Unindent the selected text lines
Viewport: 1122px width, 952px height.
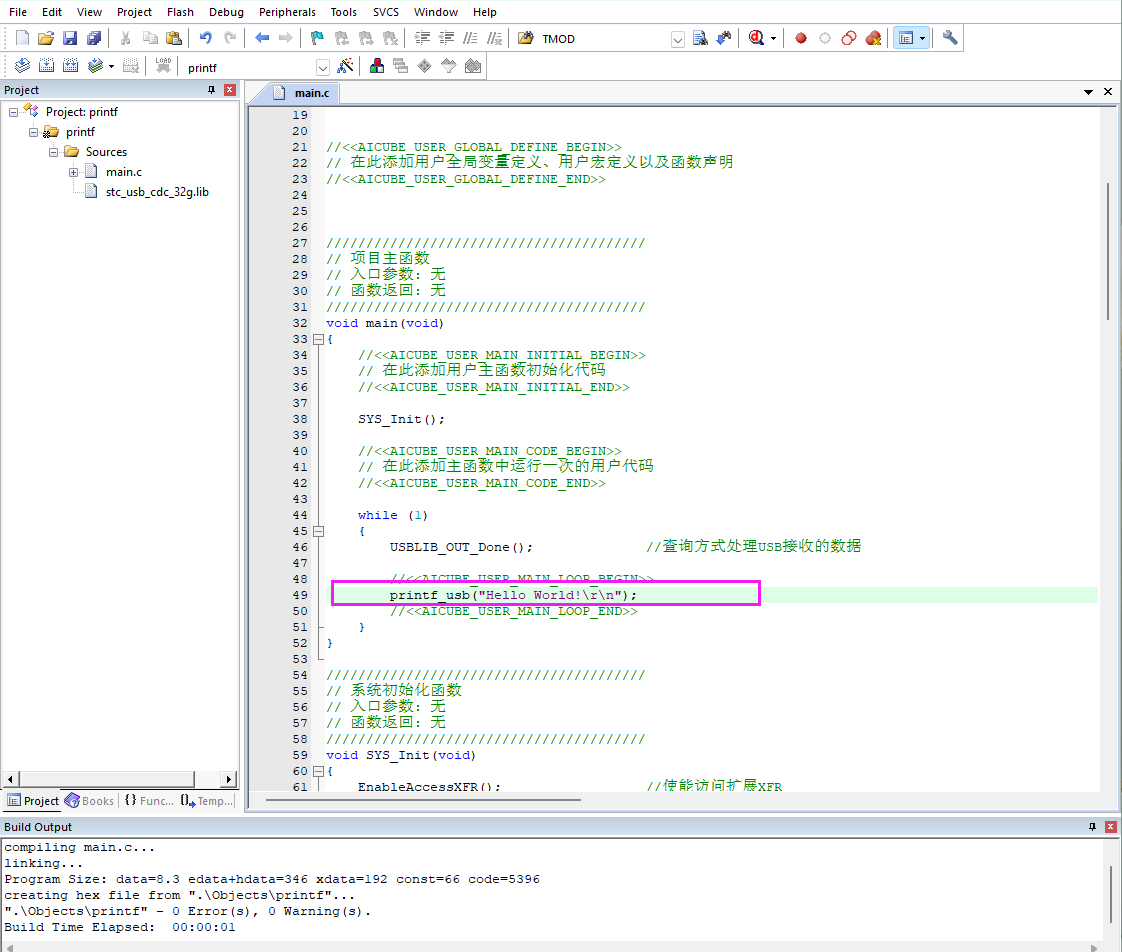point(447,38)
